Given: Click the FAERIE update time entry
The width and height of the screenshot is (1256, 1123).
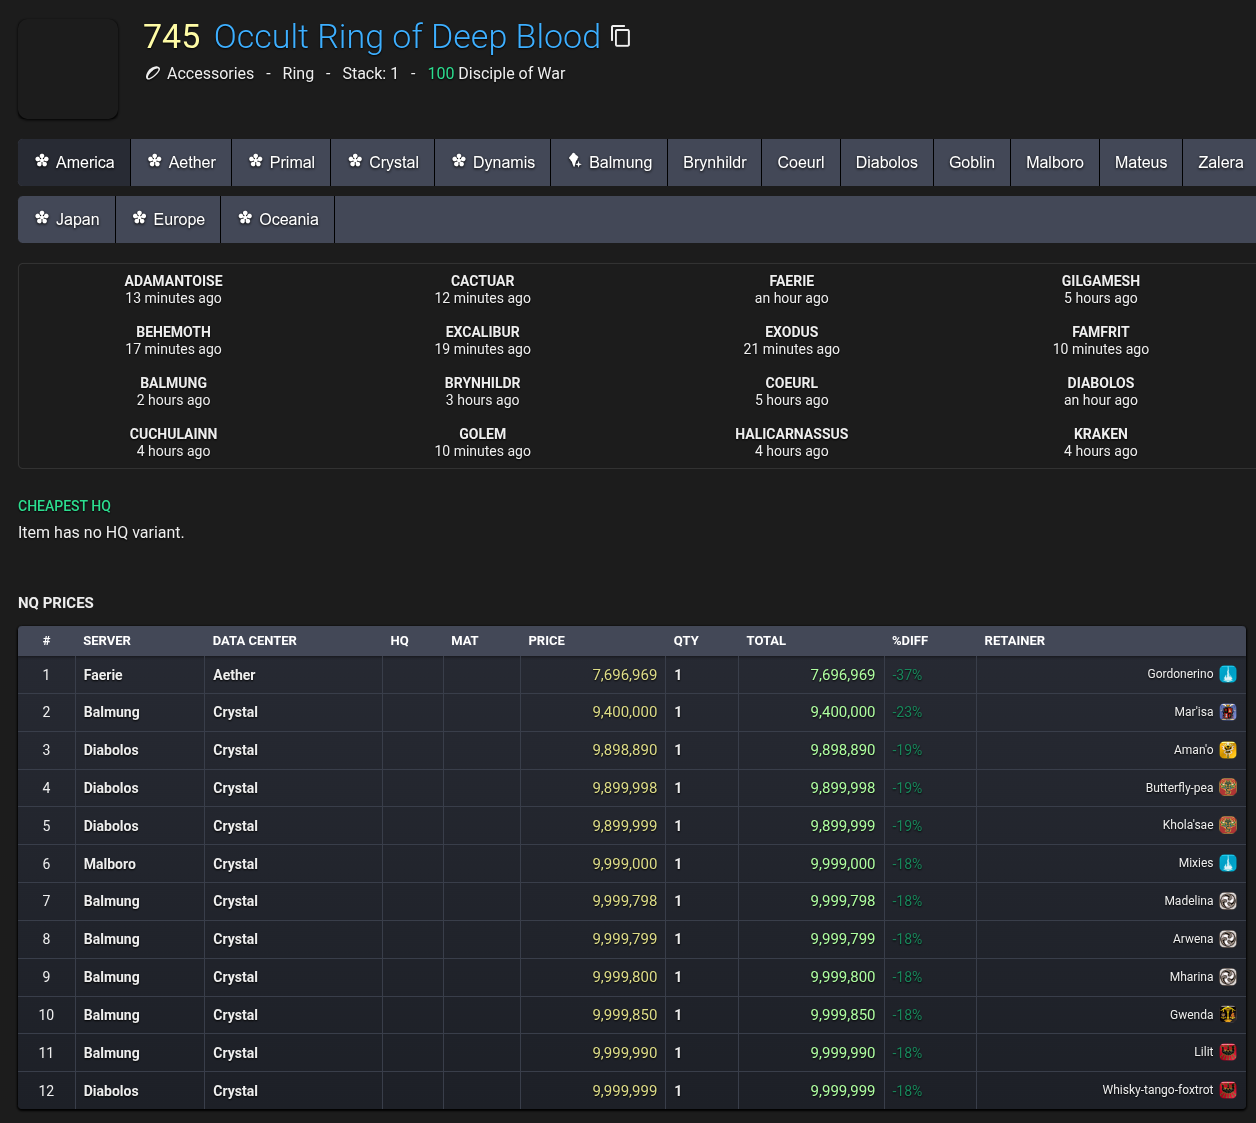Looking at the screenshot, I should coord(792,289).
